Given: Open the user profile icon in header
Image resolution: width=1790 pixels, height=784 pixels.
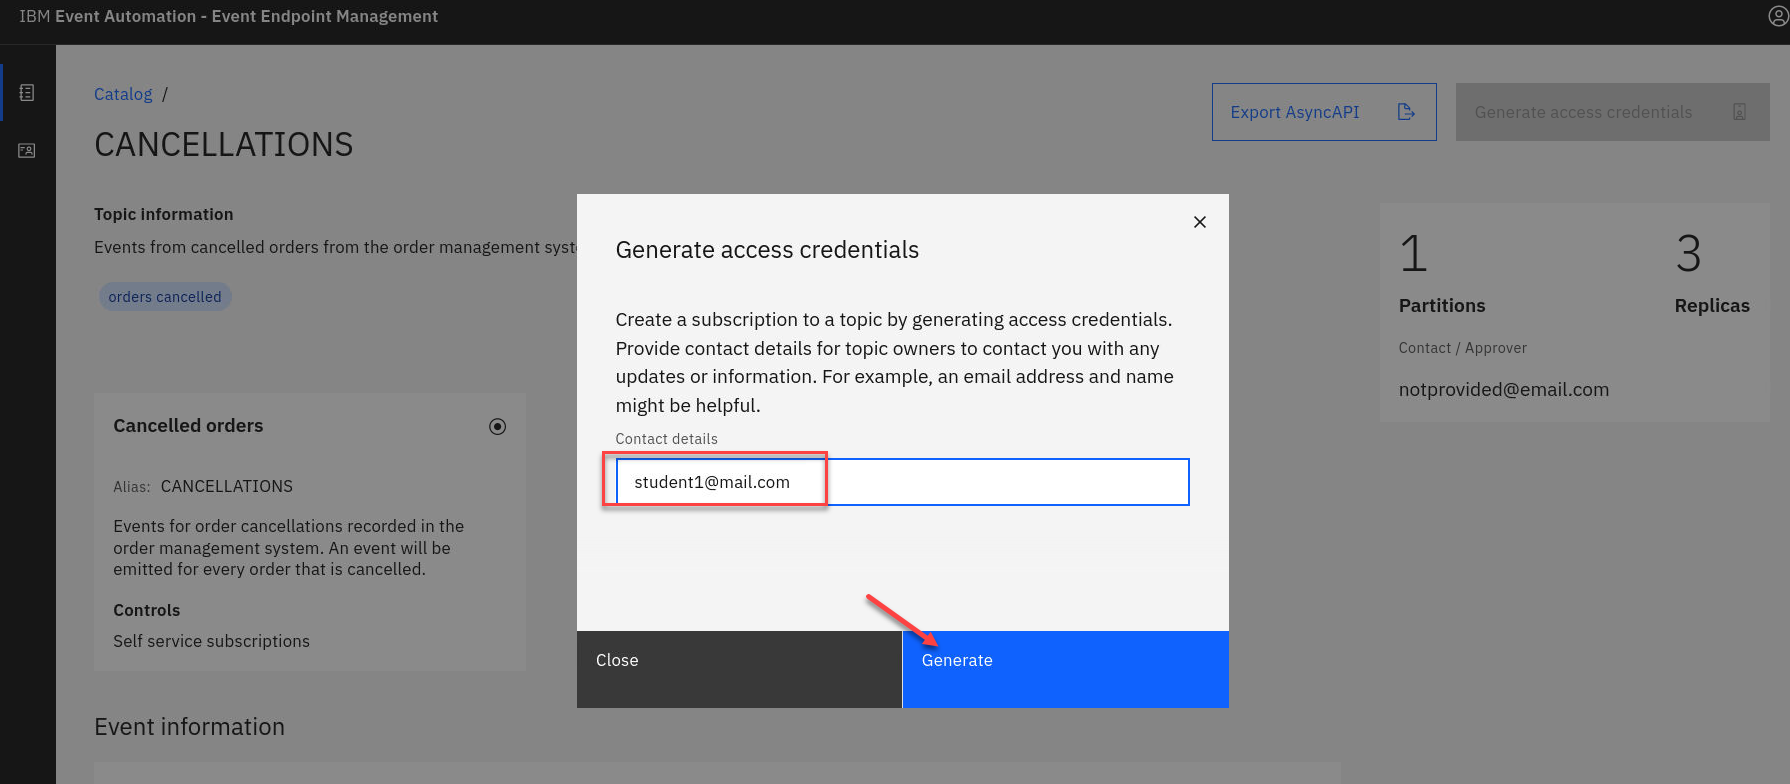Looking at the screenshot, I should click(1778, 16).
